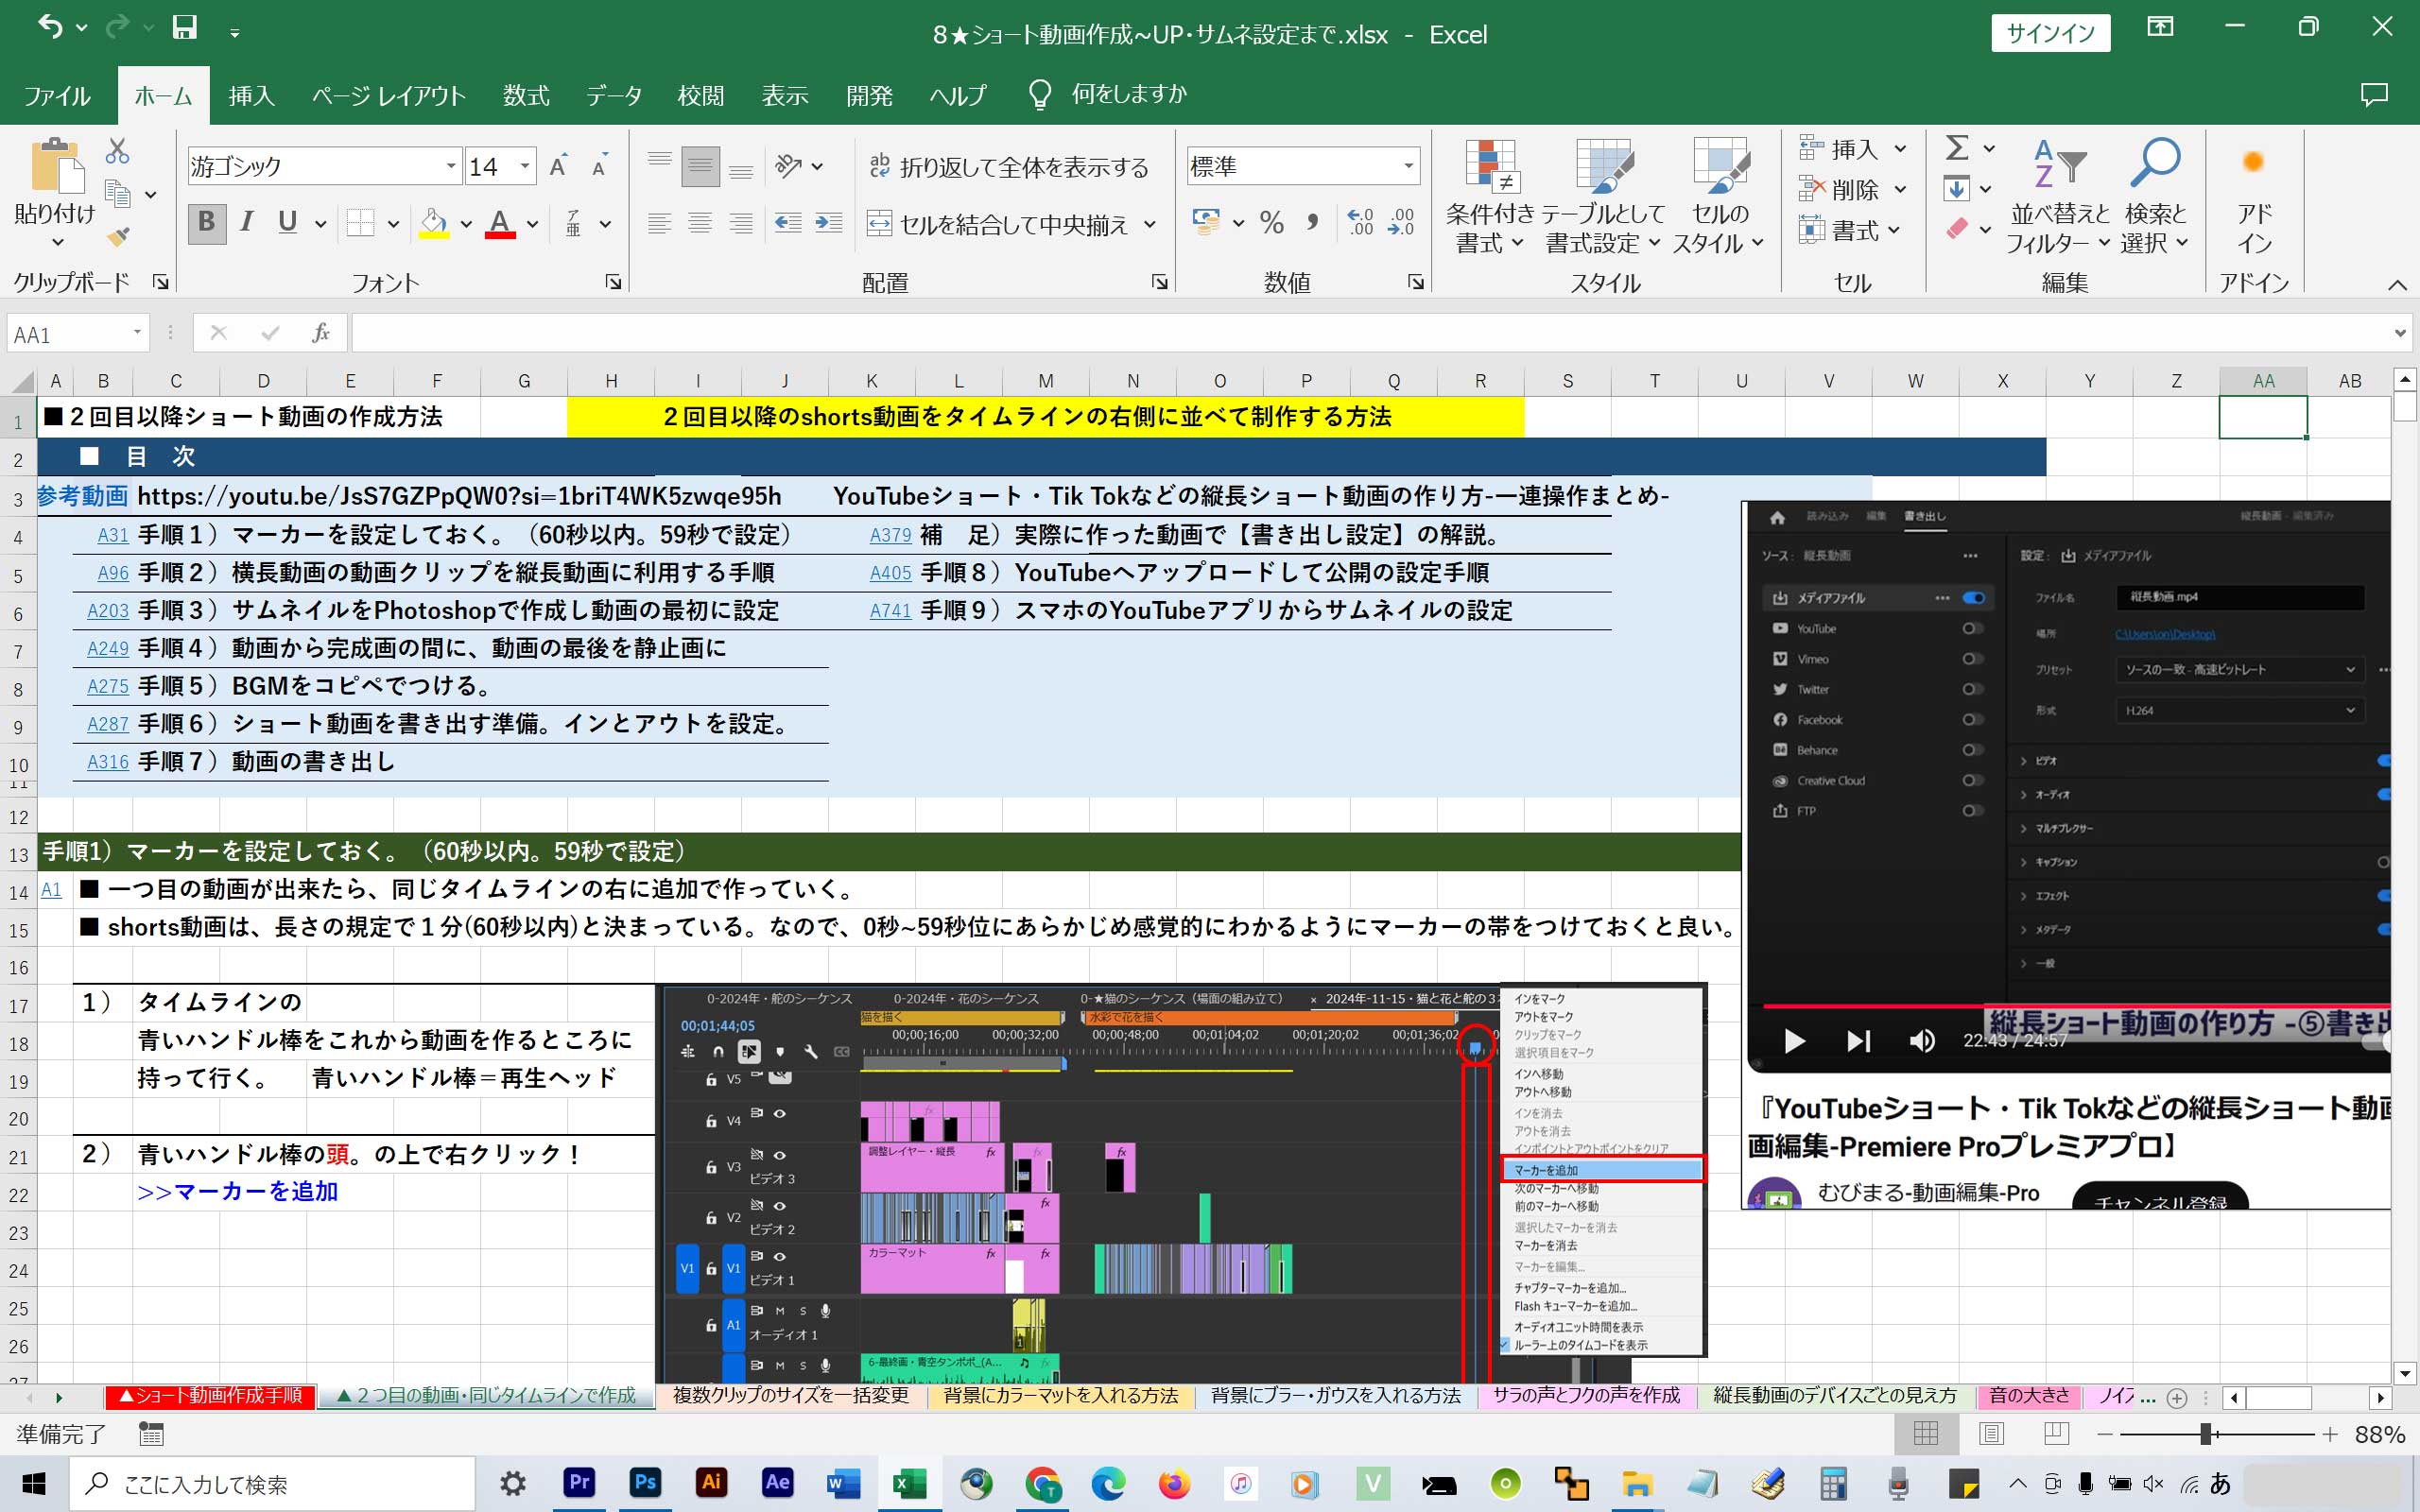The image size is (2420, 1512).
Task: Open the 数式 ribbon tab
Action: pos(527,94)
